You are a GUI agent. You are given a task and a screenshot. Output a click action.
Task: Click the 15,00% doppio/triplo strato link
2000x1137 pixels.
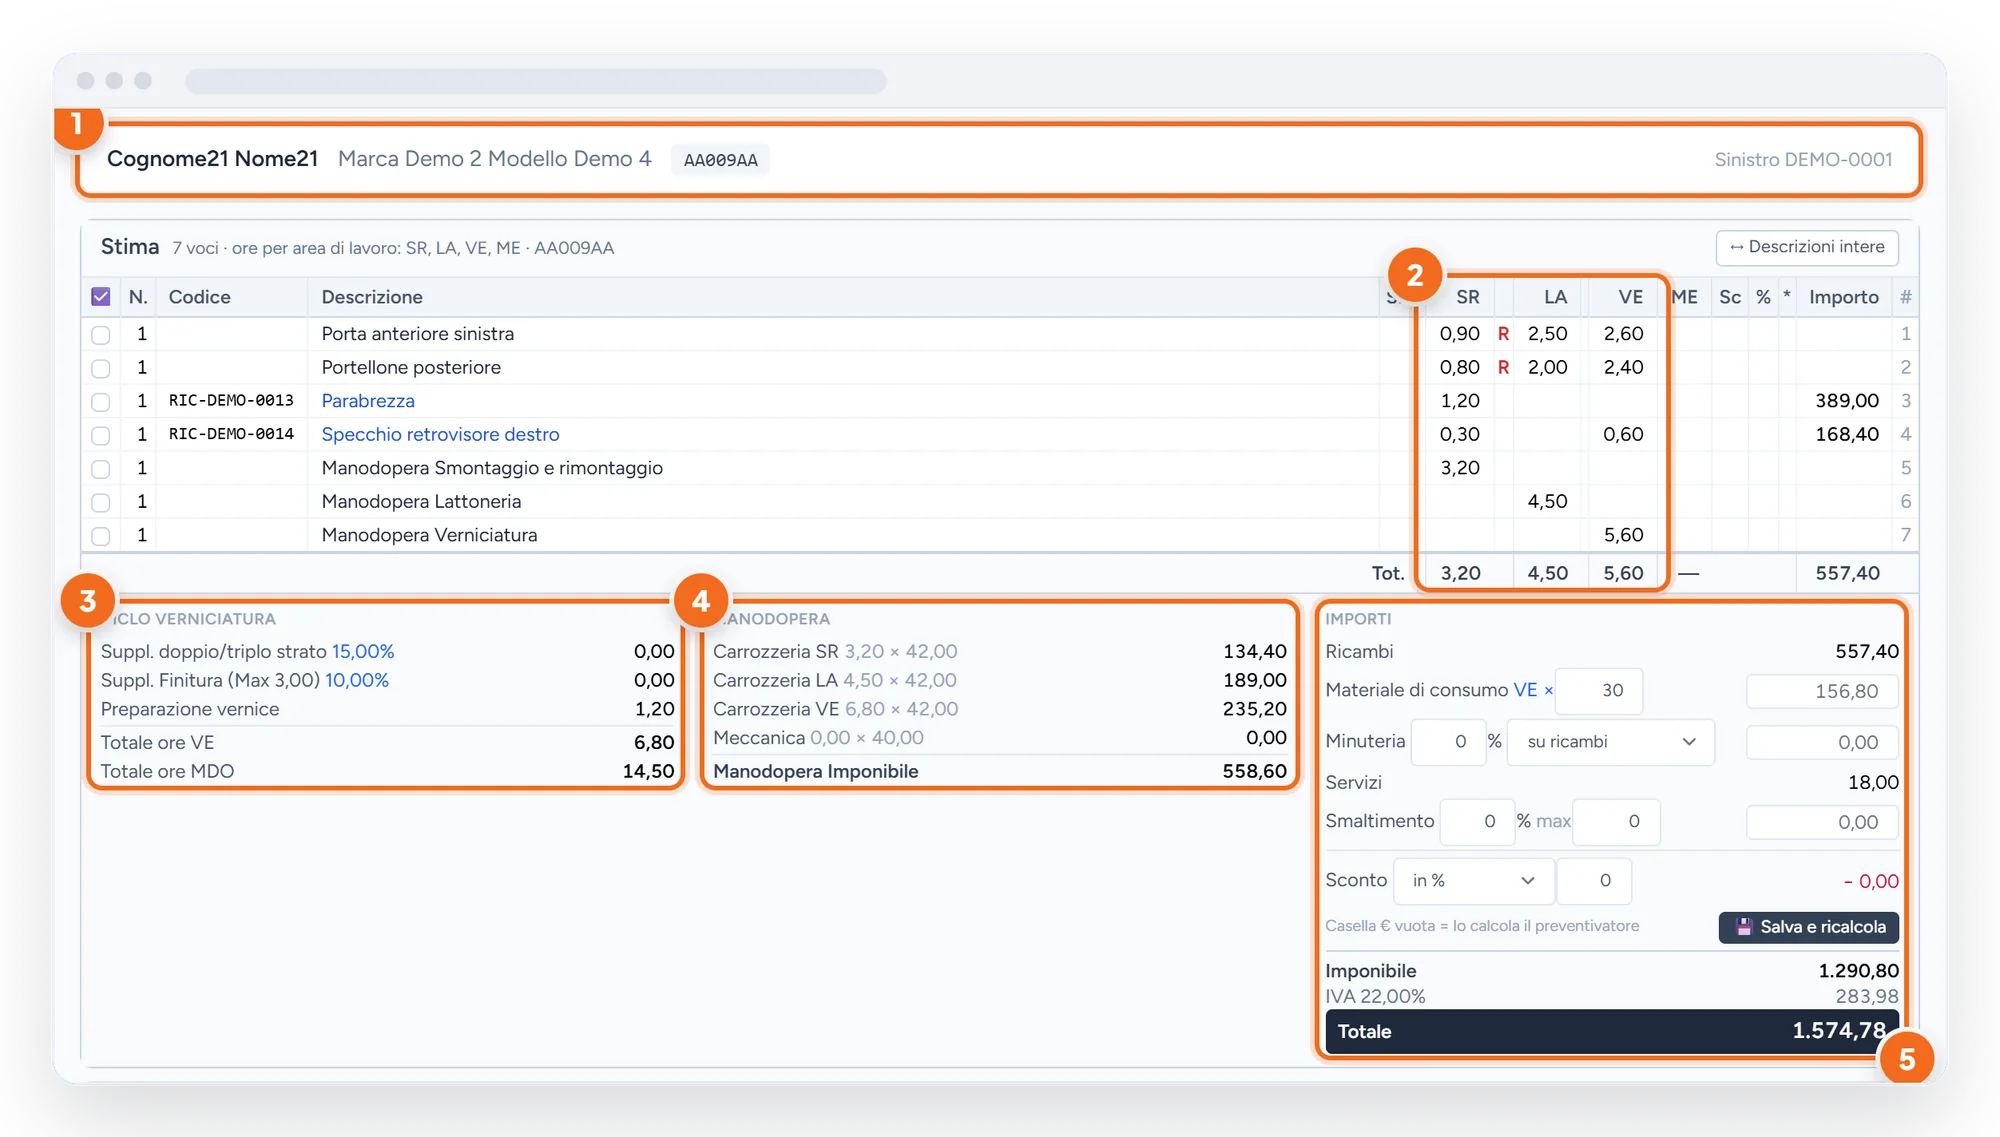coord(363,652)
